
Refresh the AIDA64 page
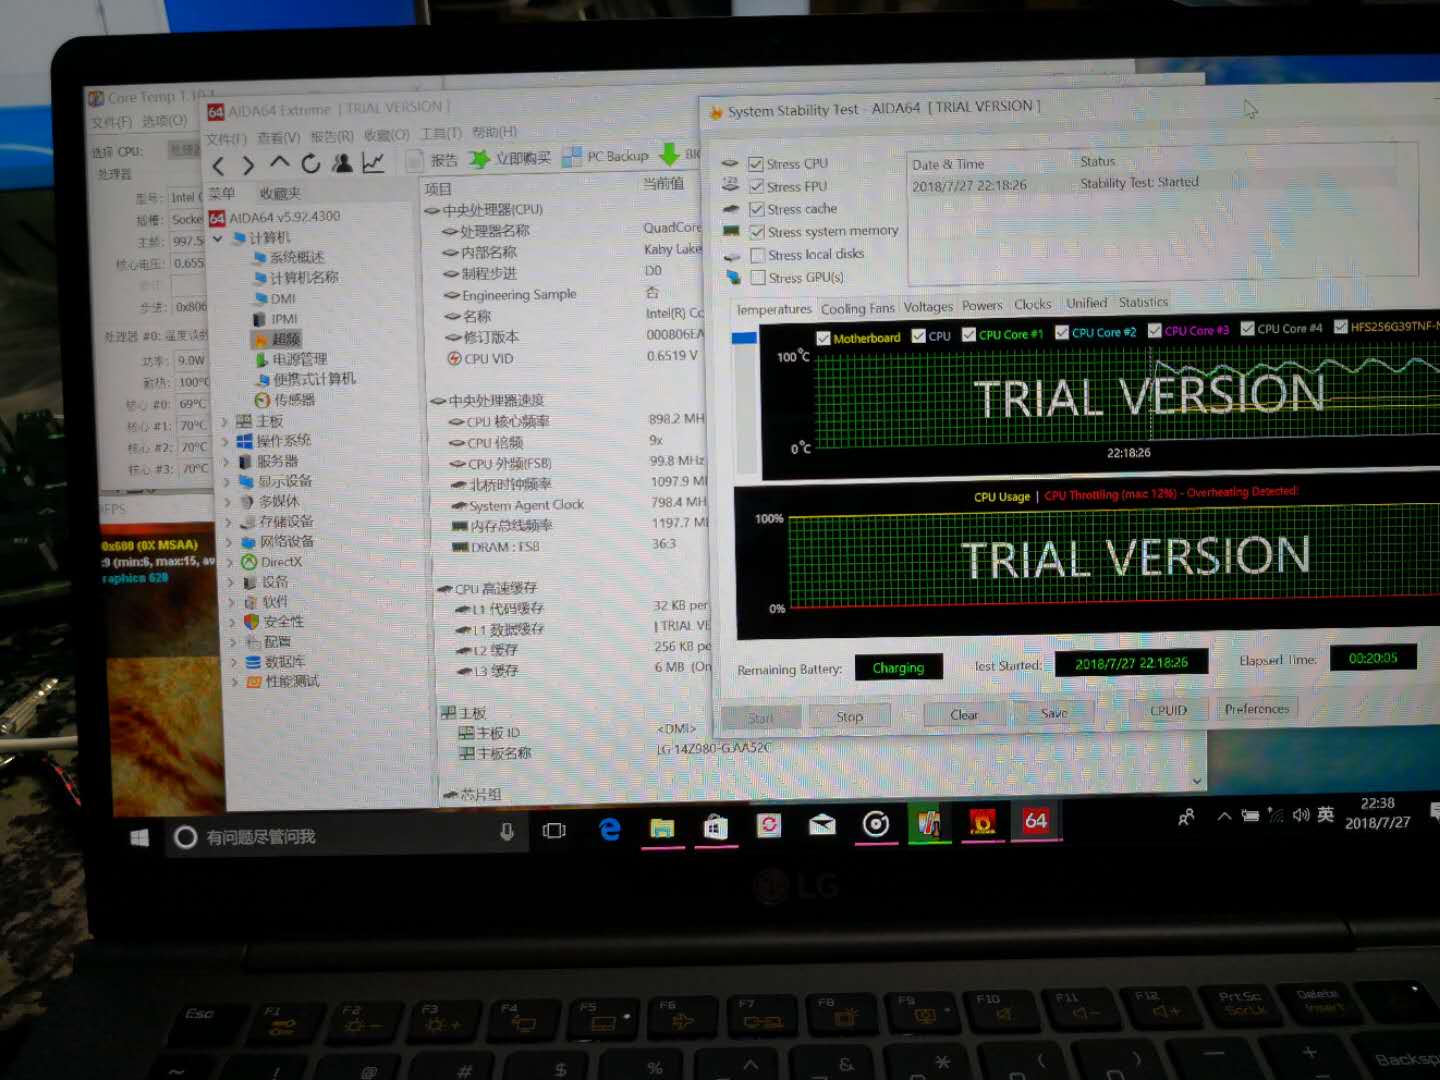click(311, 163)
